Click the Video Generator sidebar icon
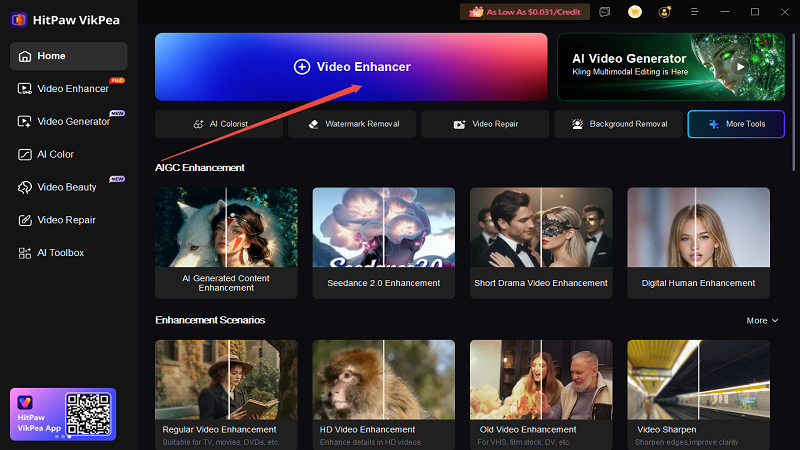The height and width of the screenshot is (450, 800). point(24,121)
